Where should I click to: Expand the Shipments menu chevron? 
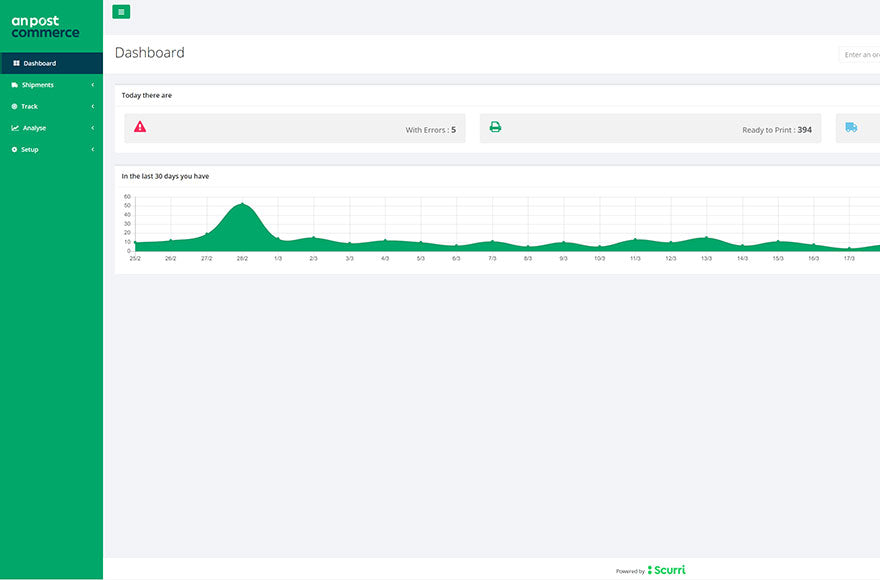92,85
